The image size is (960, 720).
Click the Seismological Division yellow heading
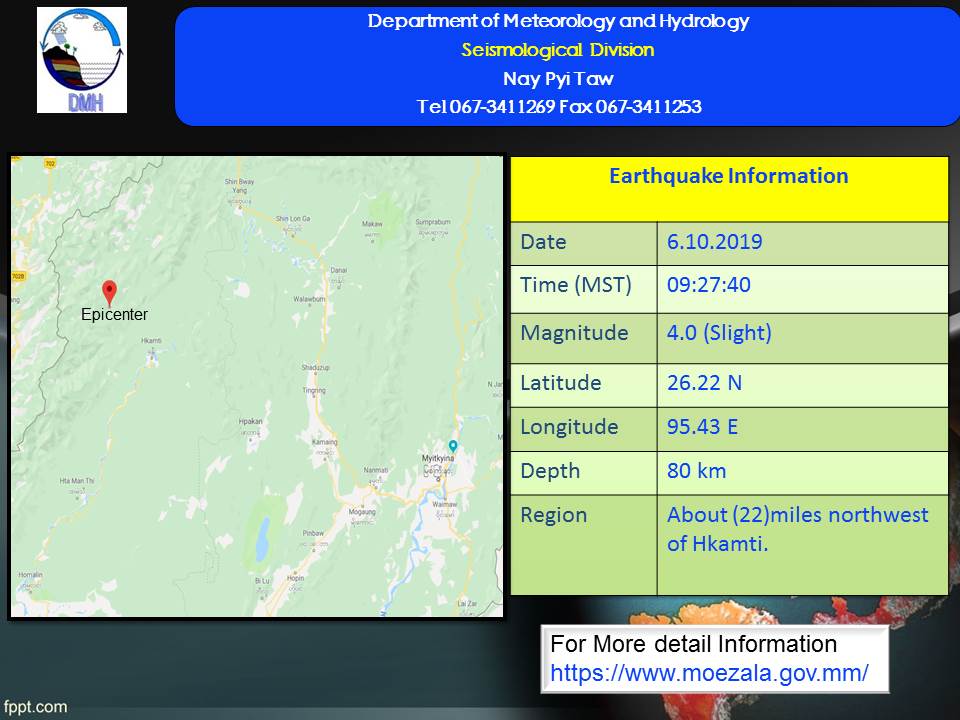(x=557, y=50)
